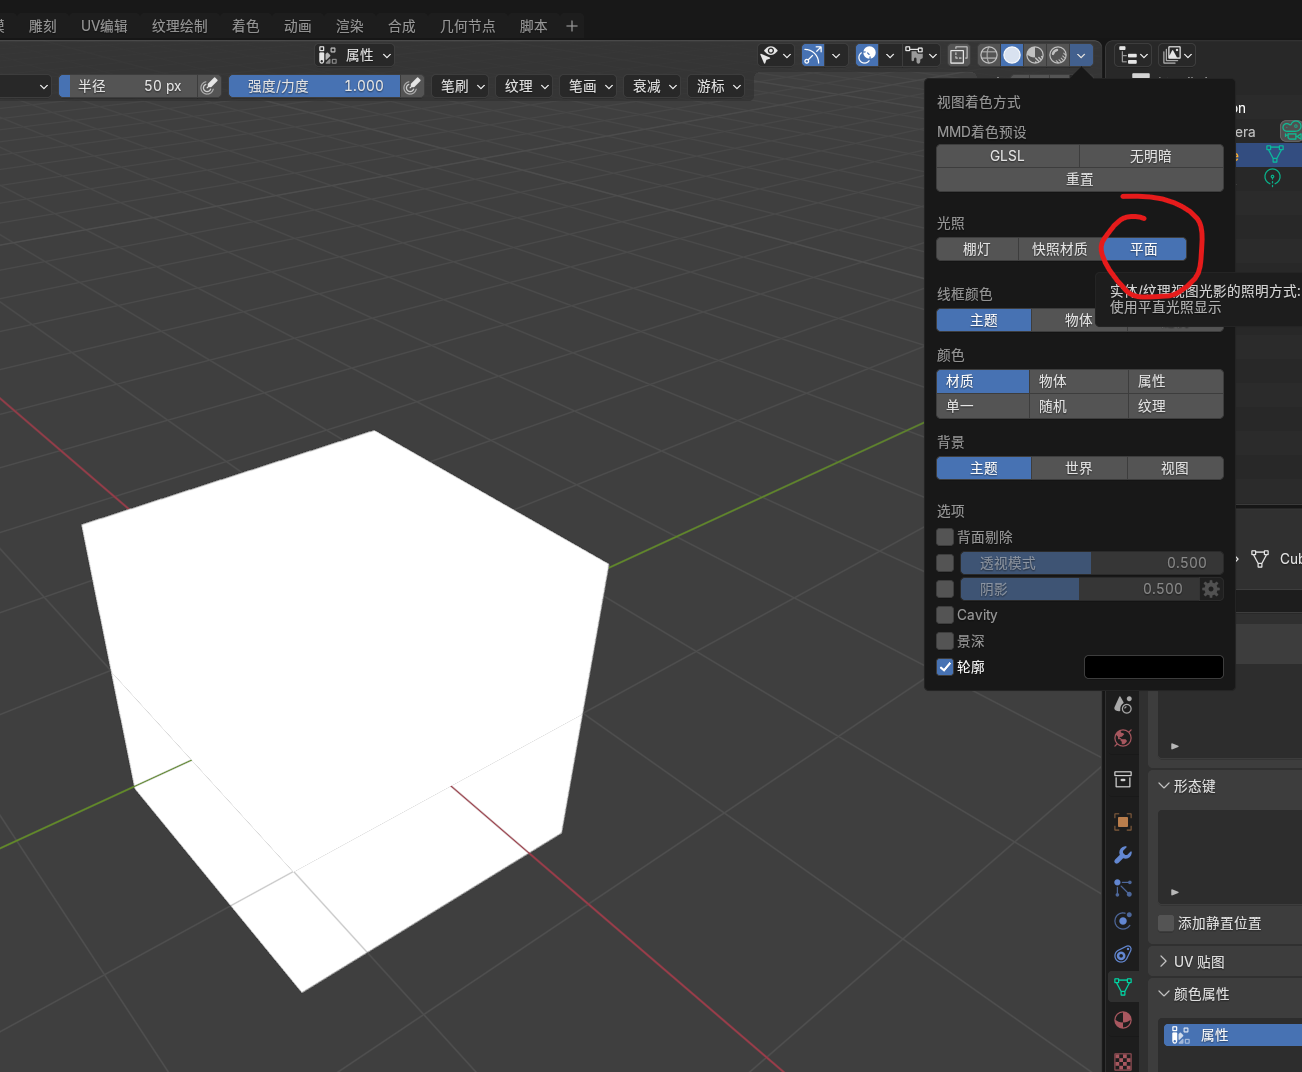Enable 景深 depth of field checkbox
This screenshot has width=1302, height=1072.
(945, 641)
